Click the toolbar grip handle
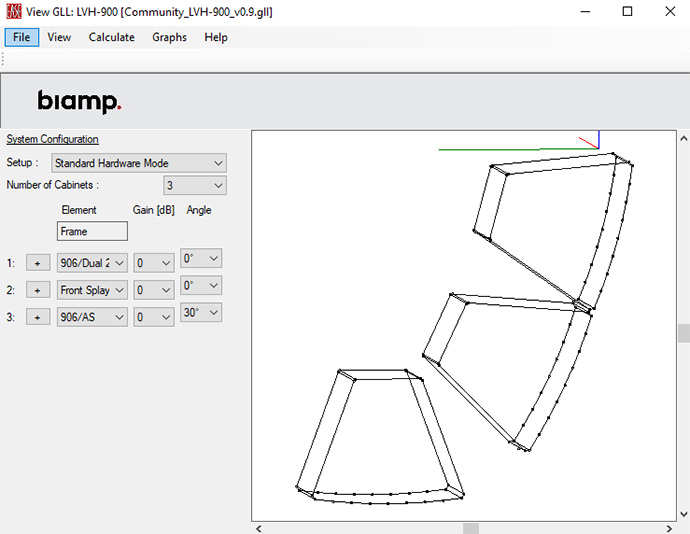 pos(3,59)
